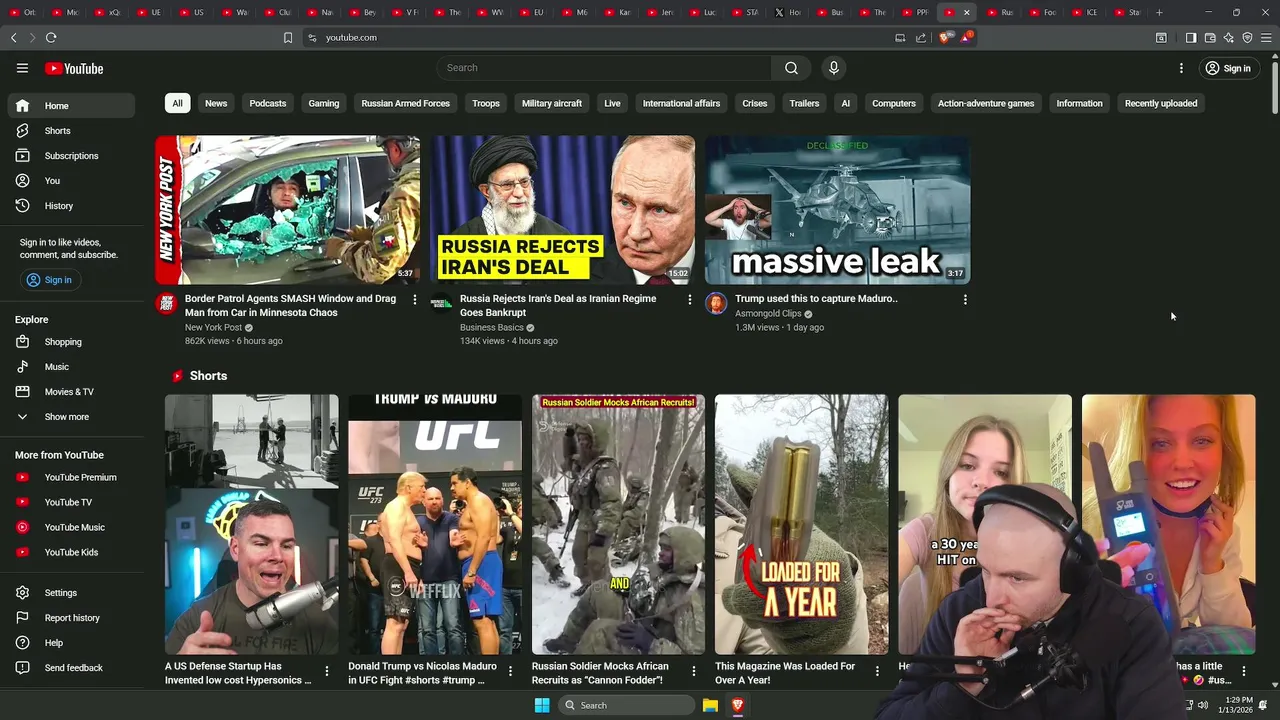Open Brave Wallet icon
Image resolution: width=1280 pixels, height=720 pixels.
pyautogui.click(x=1210, y=37)
